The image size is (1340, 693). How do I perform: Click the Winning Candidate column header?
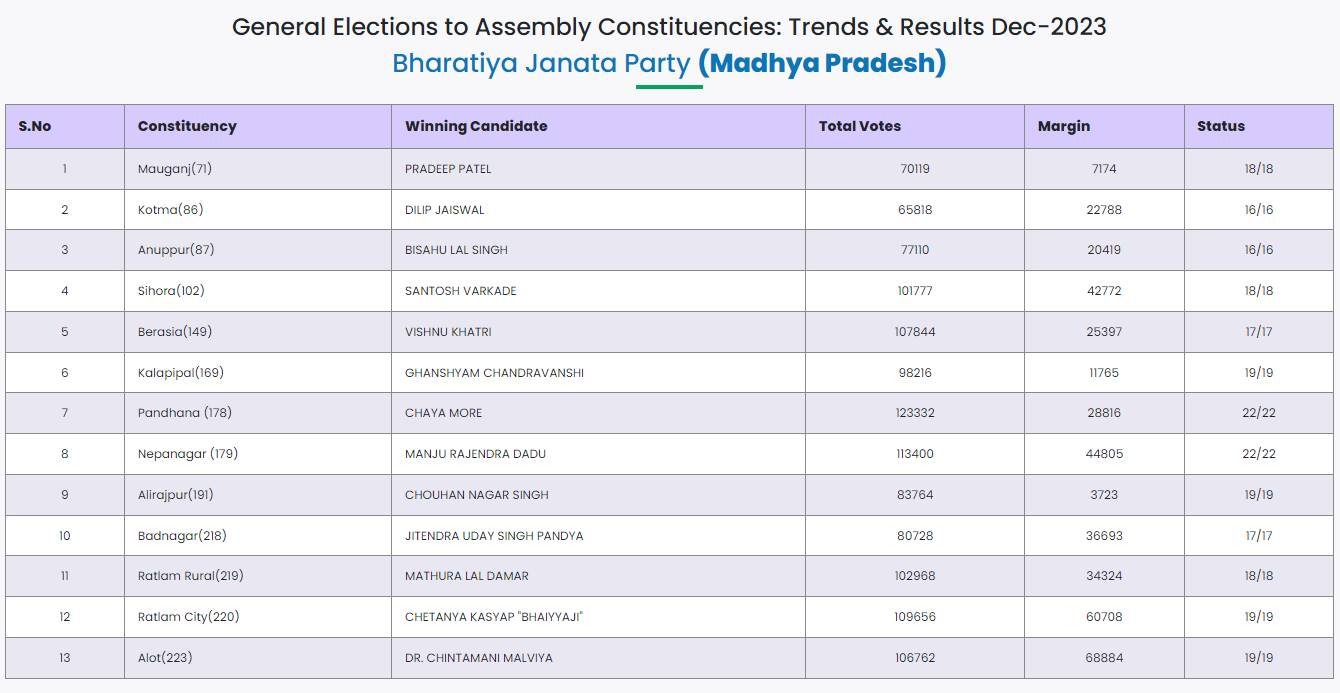coord(476,126)
